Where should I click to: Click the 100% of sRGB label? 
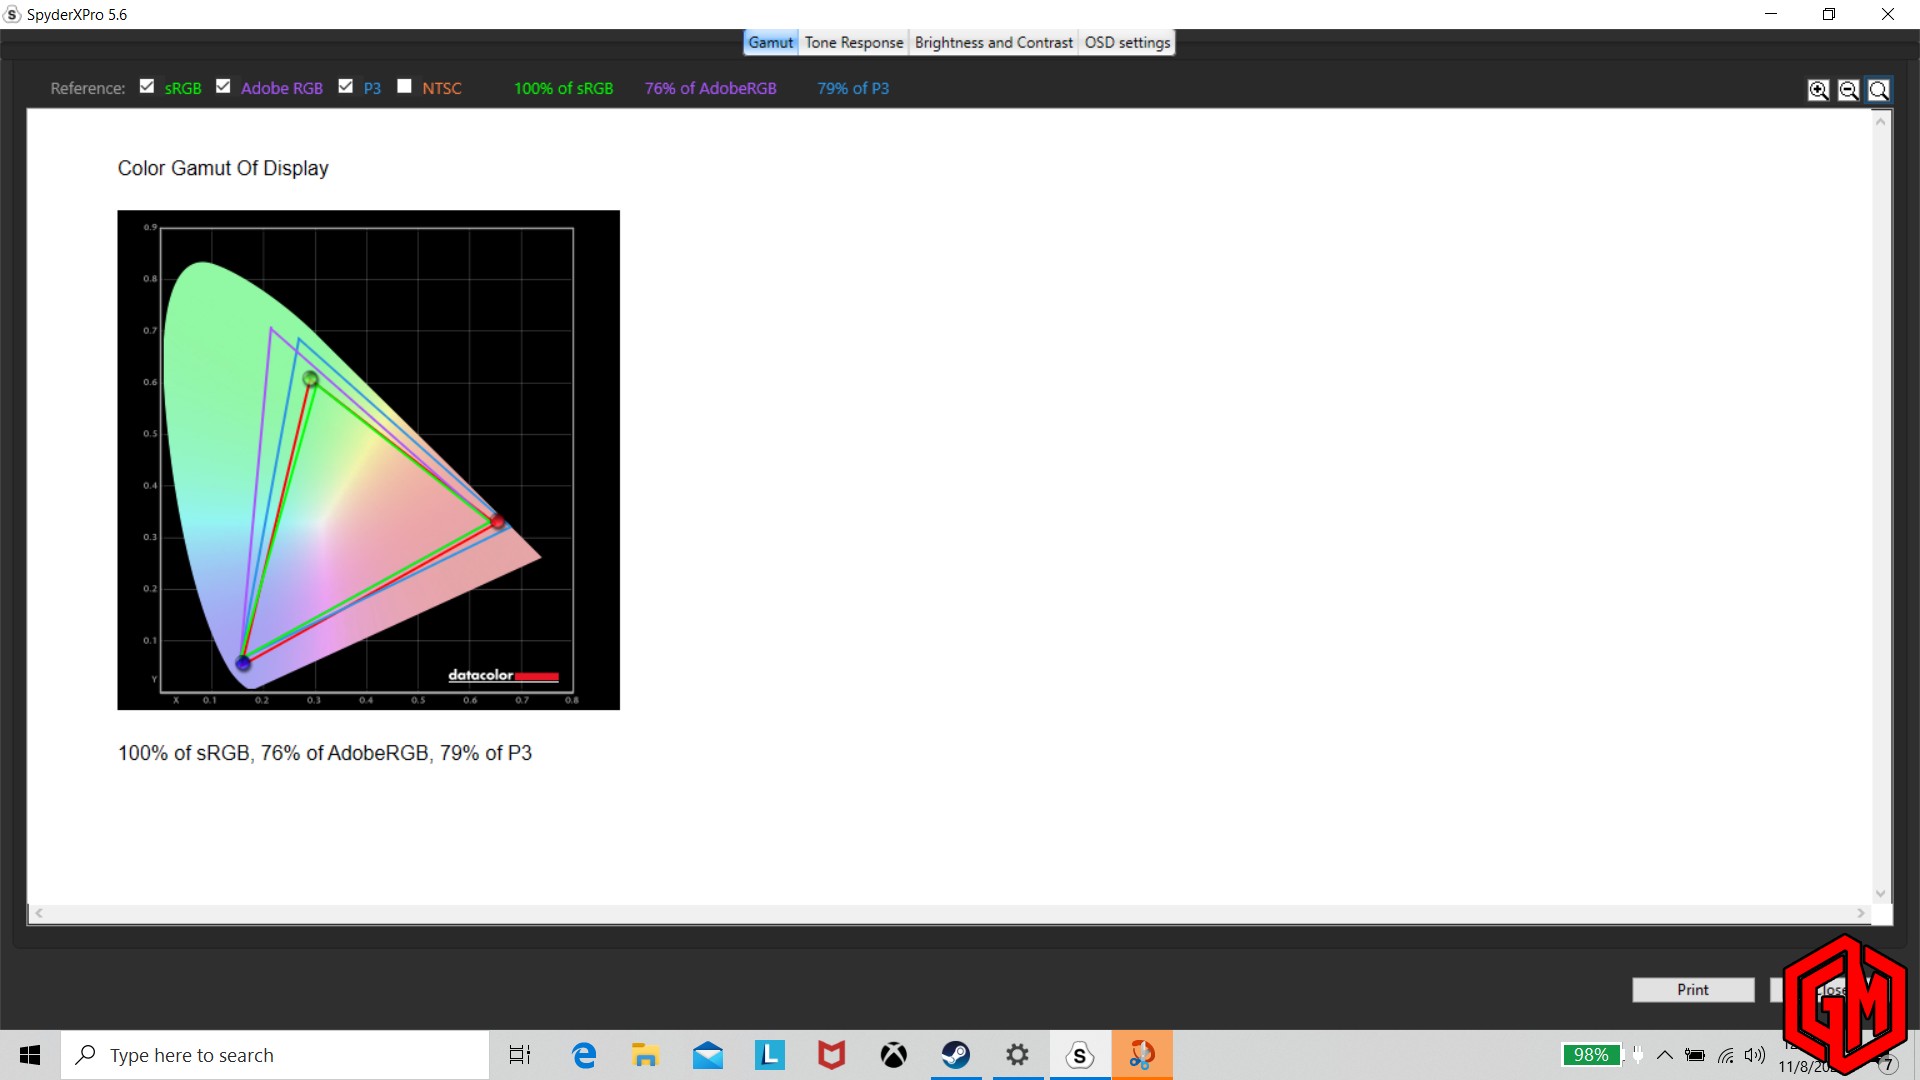point(563,88)
